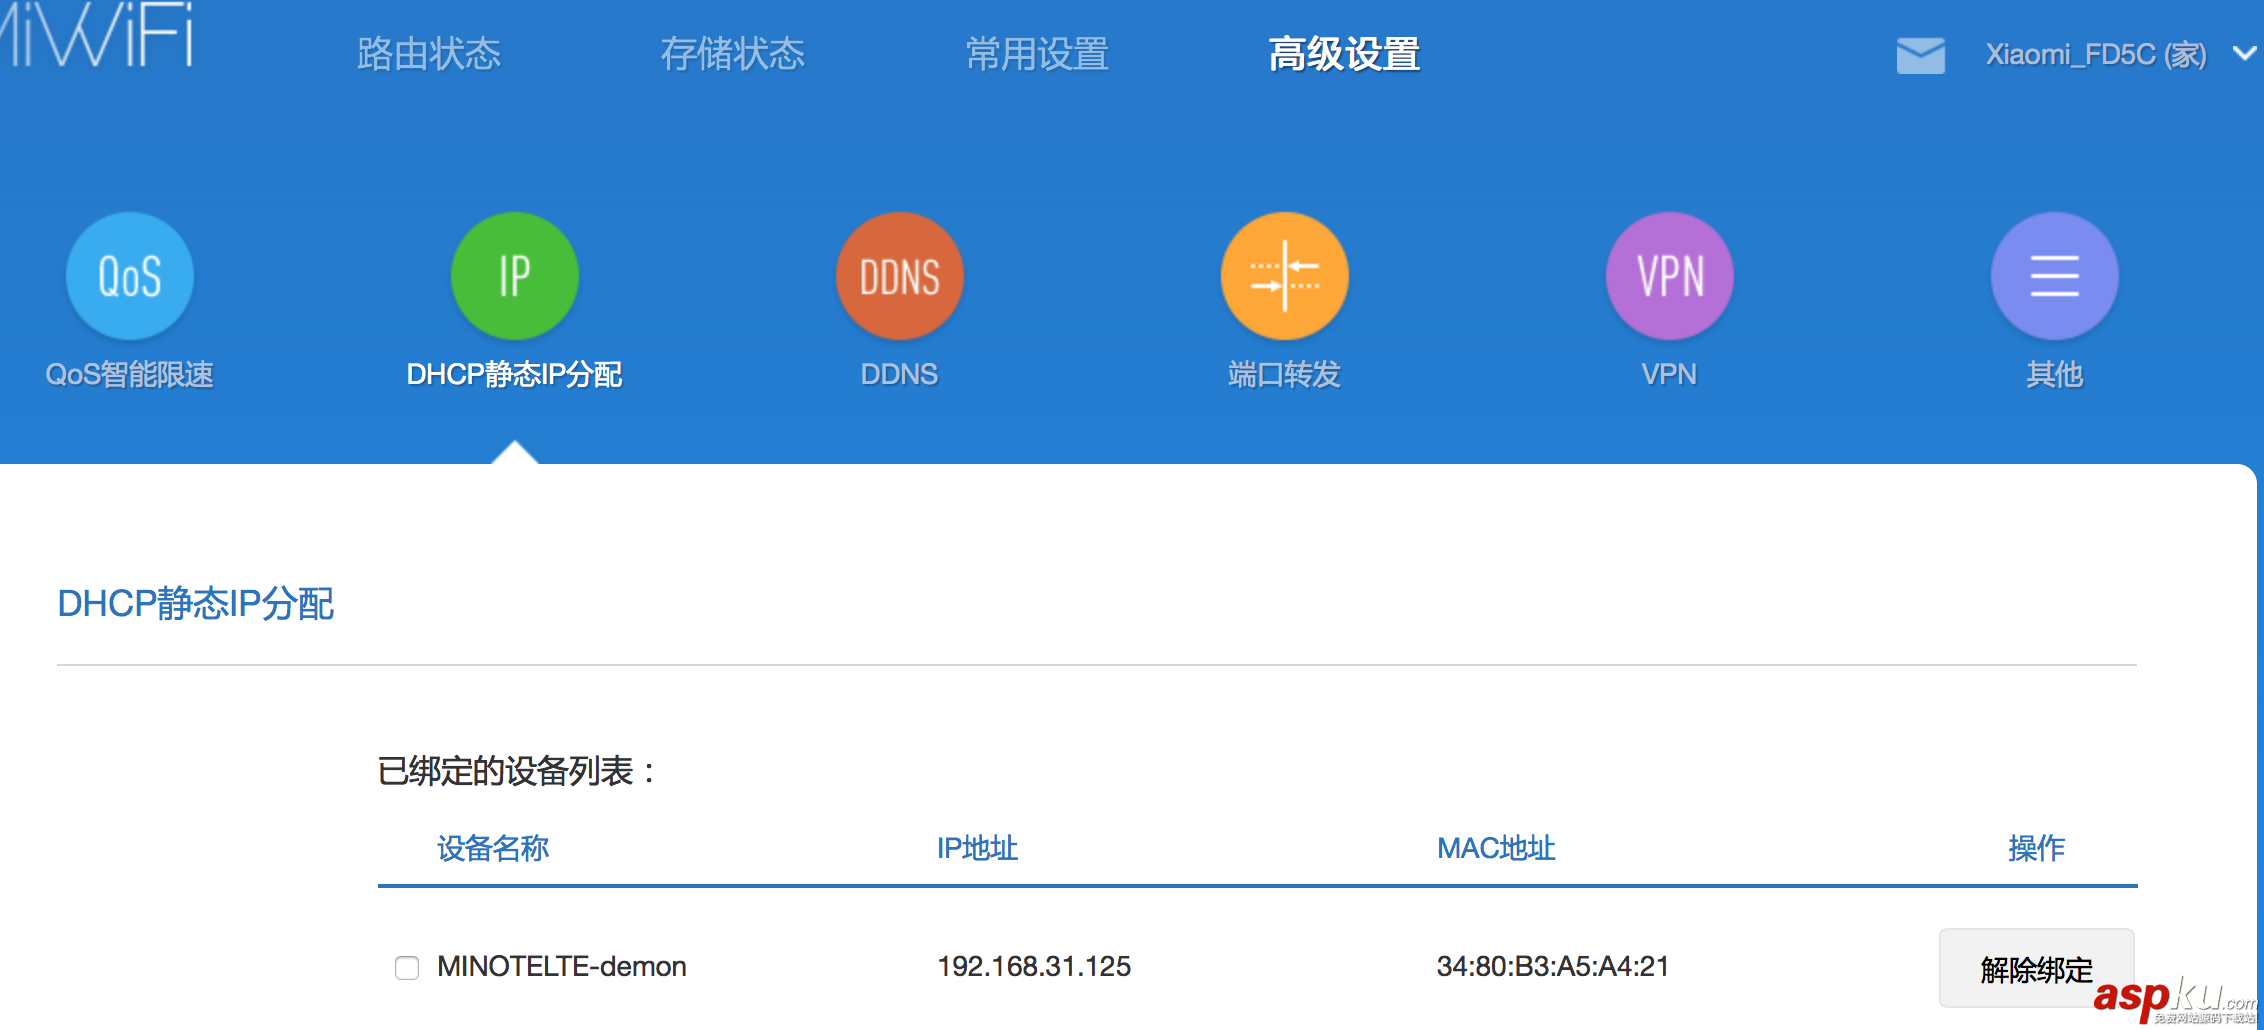Click the 其他 label under the icon
This screenshot has width=2264, height=1030.
coord(2055,374)
